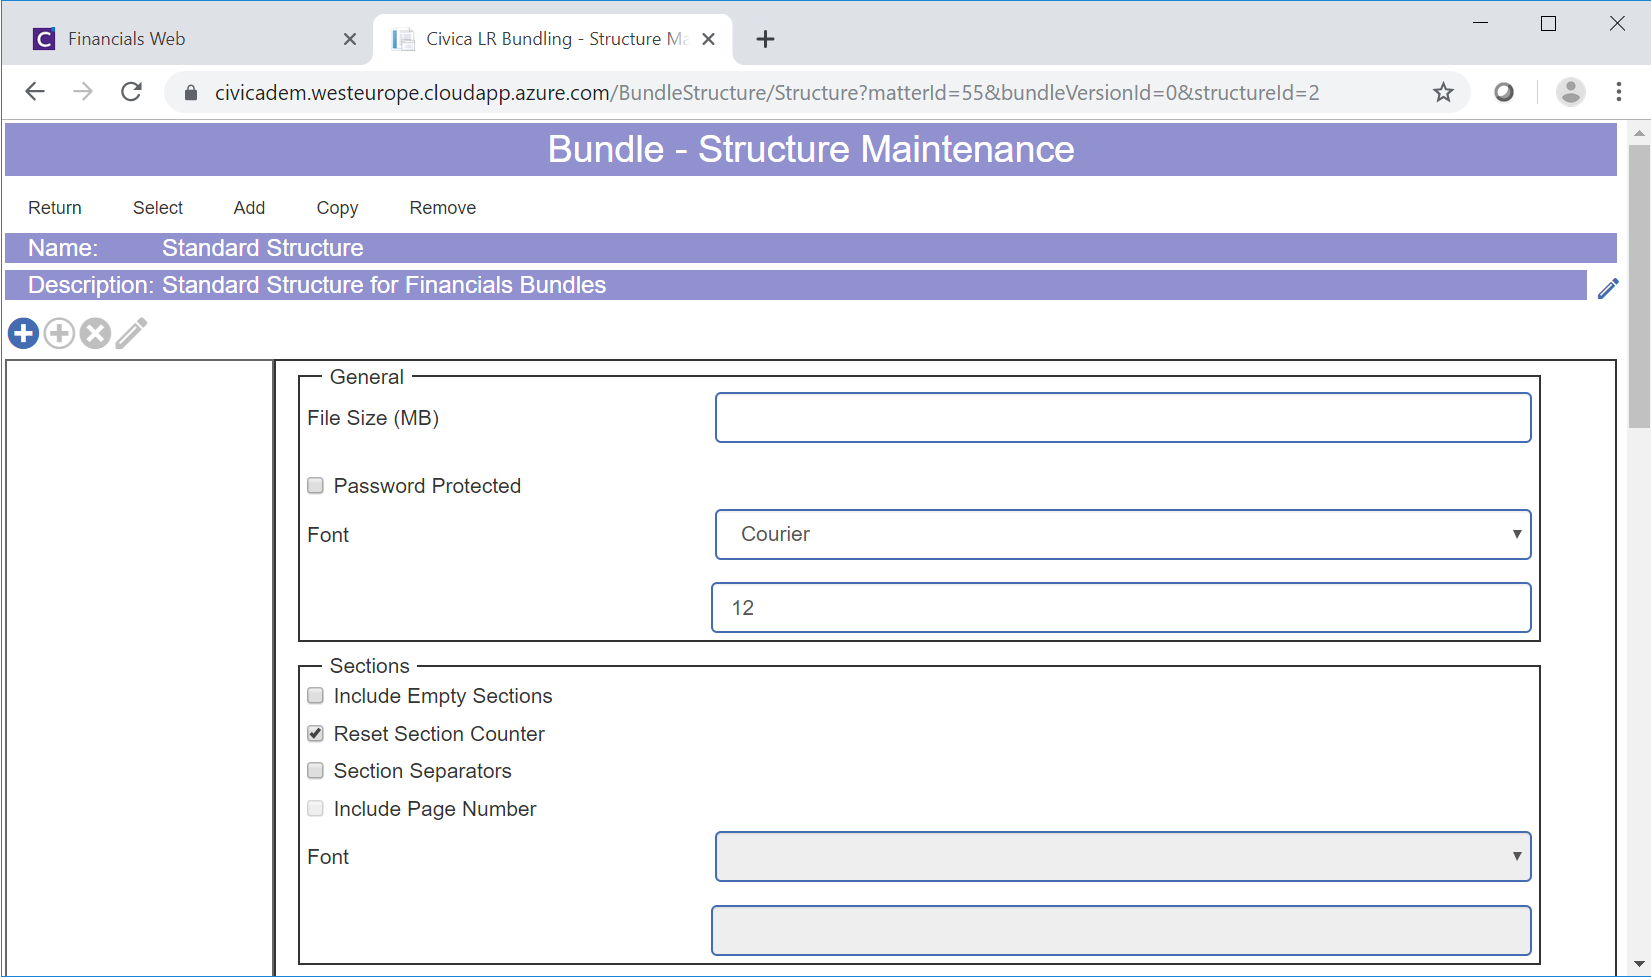
Task: Click the blue pencil icon beside Description
Action: (x=1608, y=288)
